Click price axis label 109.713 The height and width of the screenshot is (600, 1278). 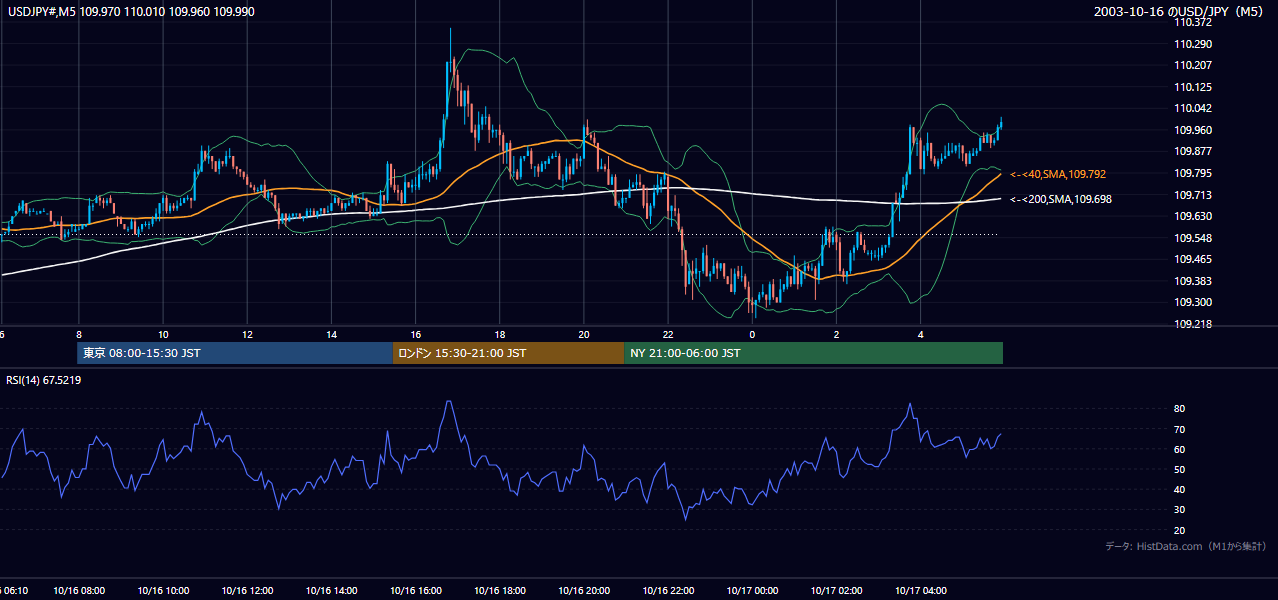pos(1195,195)
